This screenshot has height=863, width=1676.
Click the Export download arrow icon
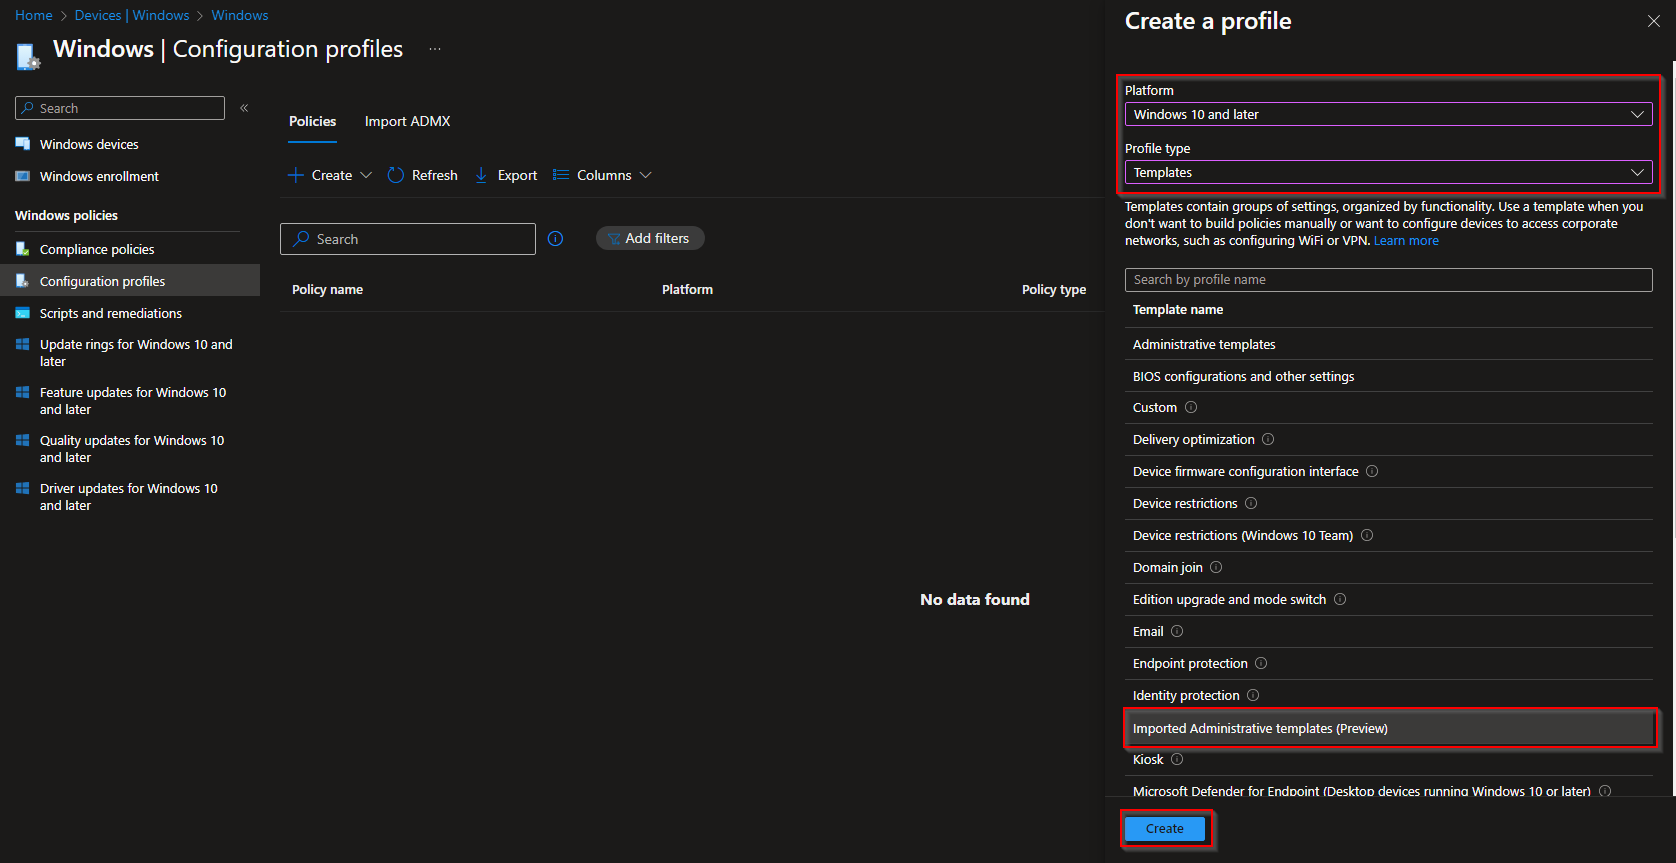pyautogui.click(x=481, y=175)
